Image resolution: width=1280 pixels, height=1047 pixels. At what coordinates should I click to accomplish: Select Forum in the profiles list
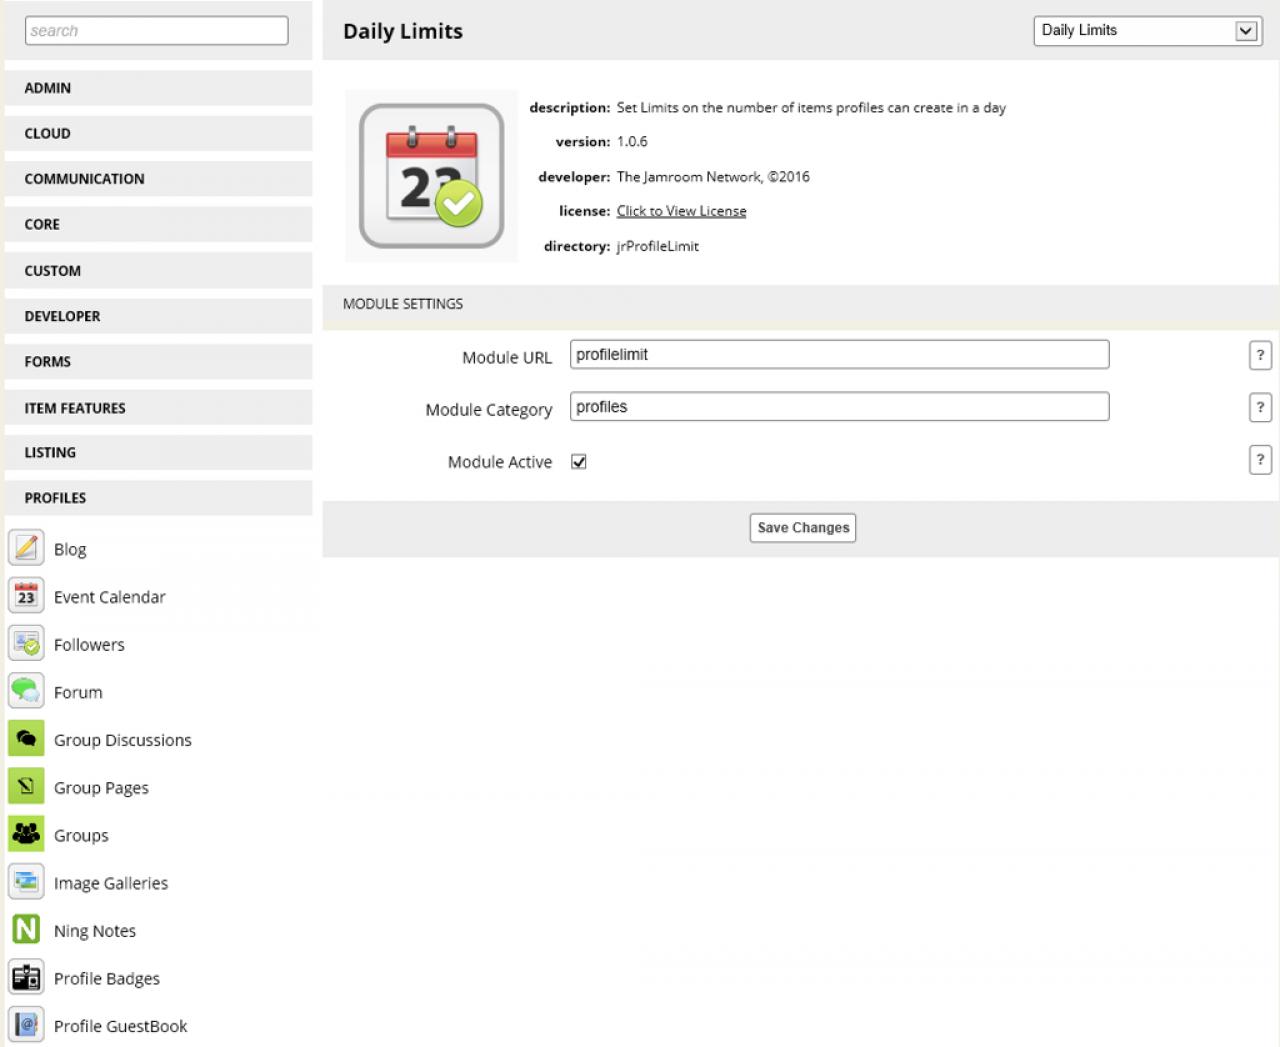[x=78, y=692]
